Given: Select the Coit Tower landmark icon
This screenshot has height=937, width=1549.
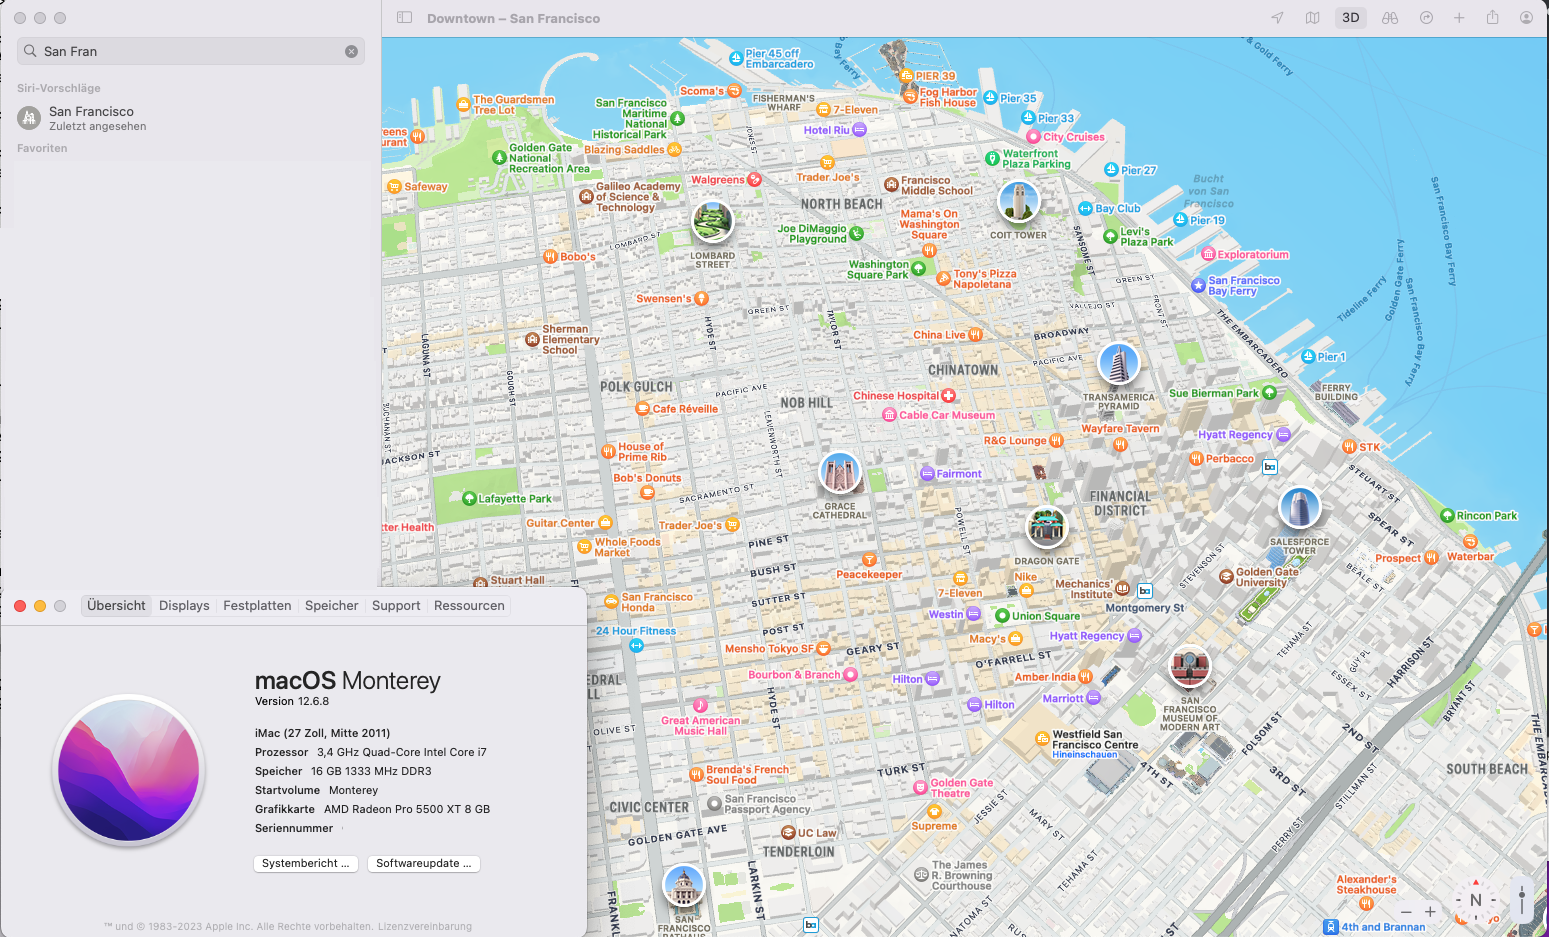Looking at the screenshot, I should tap(1019, 202).
